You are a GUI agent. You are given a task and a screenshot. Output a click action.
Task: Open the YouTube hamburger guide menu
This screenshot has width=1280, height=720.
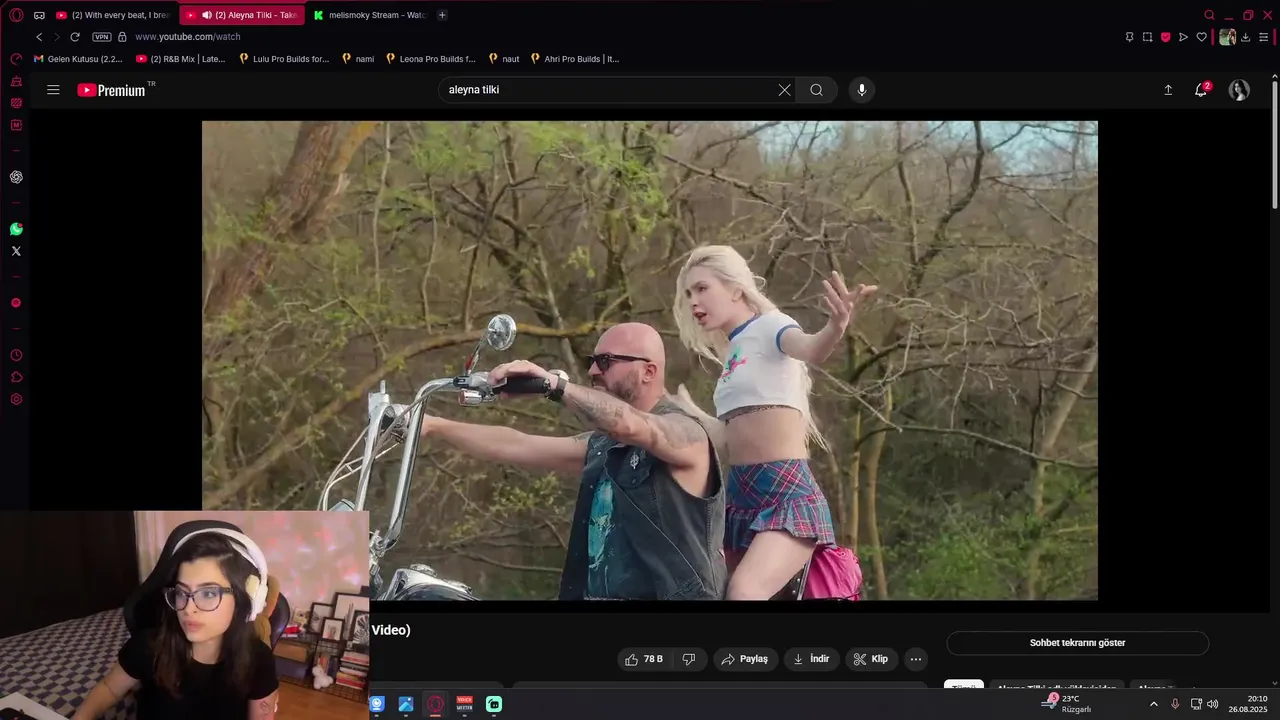[x=53, y=90]
